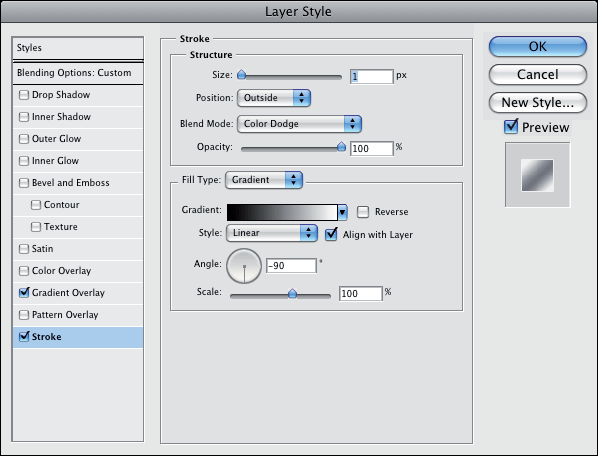Click the OK button
Viewport: 598px width, 456px height.
coord(537,47)
